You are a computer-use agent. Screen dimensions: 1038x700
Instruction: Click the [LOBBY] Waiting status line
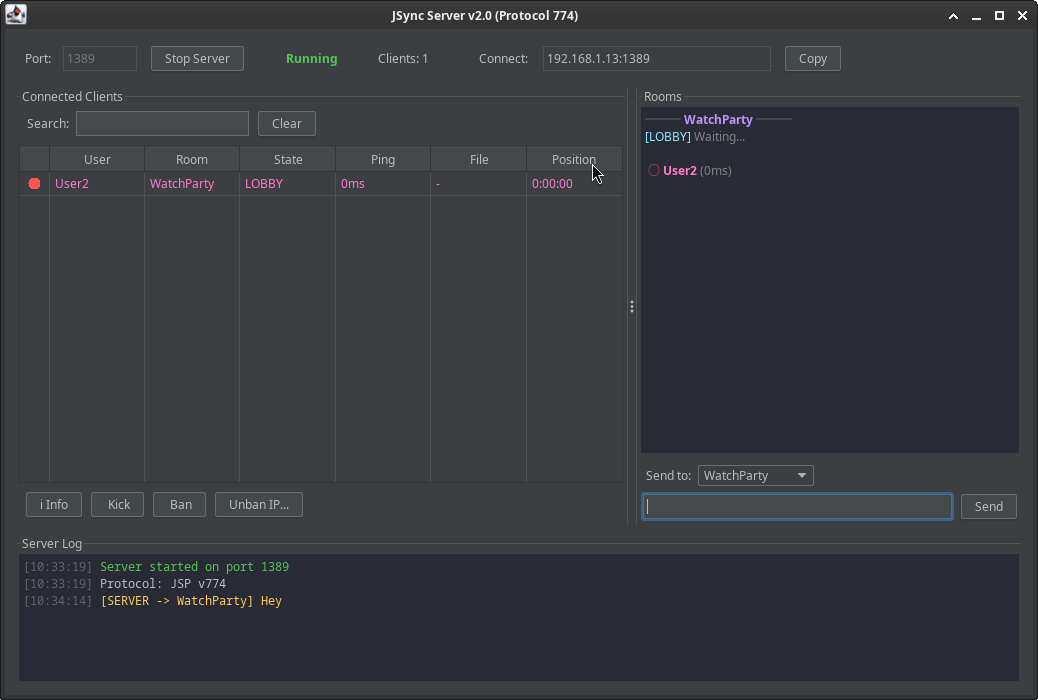(x=695, y=136)
